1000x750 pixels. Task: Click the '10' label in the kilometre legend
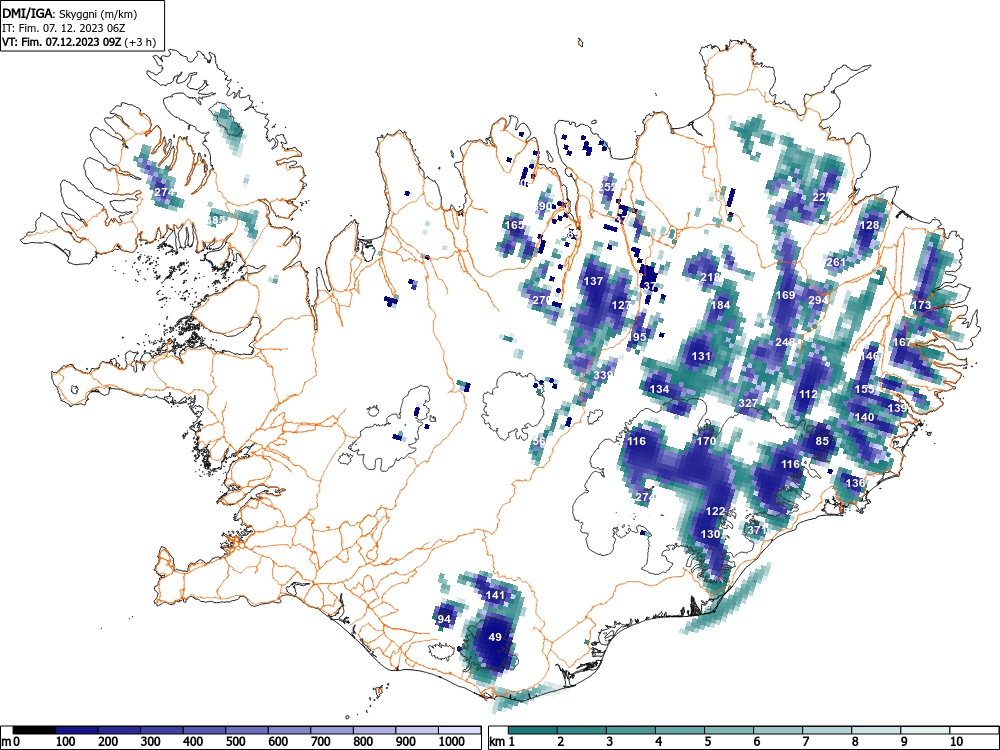956,742
